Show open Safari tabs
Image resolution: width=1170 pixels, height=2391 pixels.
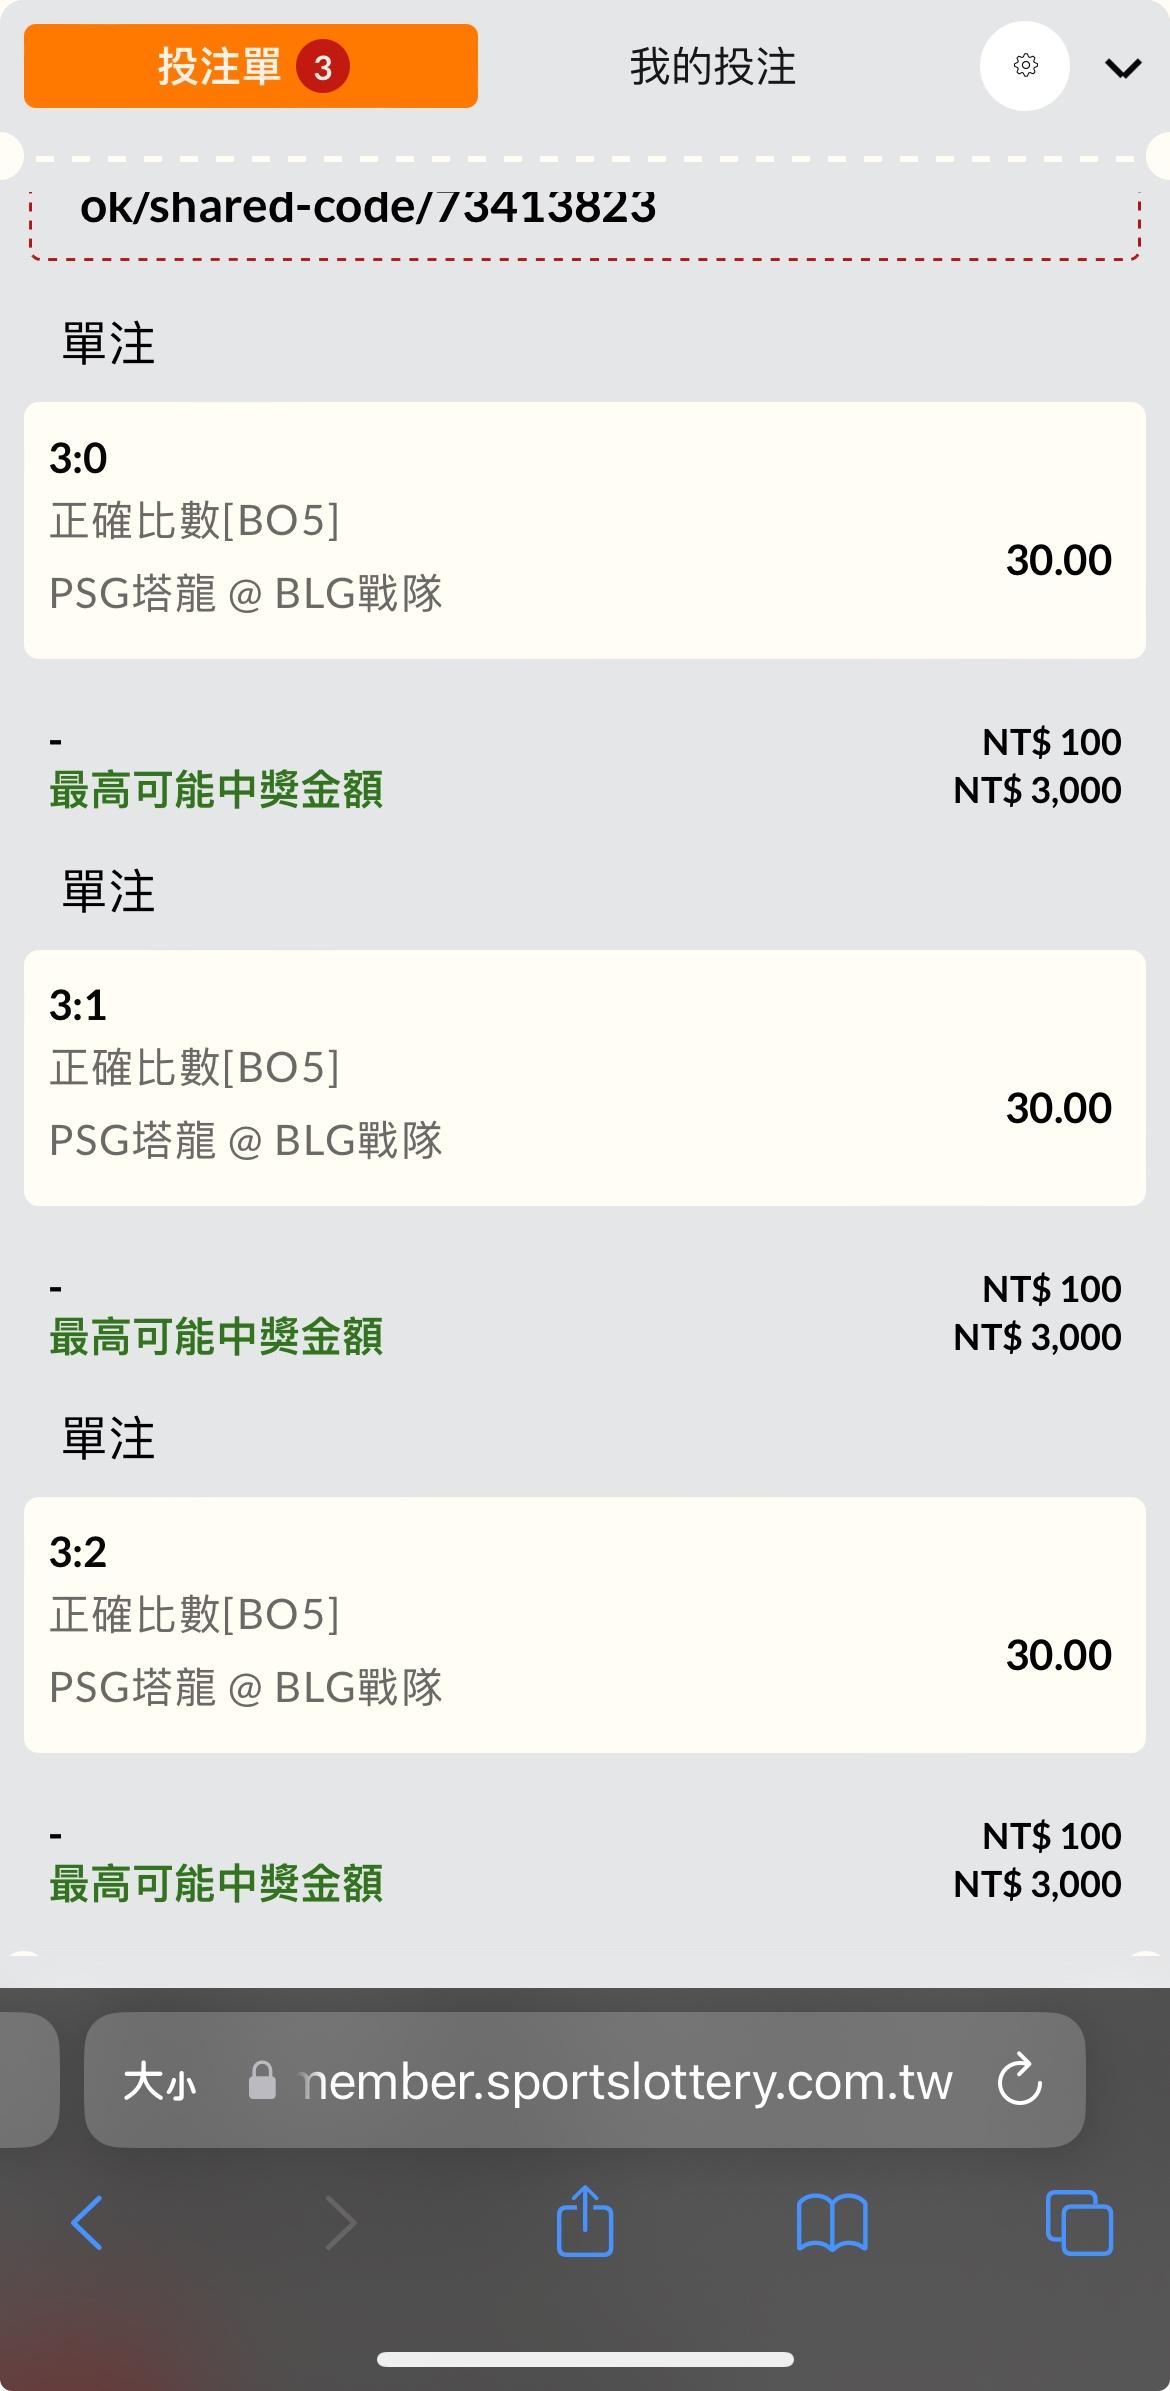tap(1079, 2222)
